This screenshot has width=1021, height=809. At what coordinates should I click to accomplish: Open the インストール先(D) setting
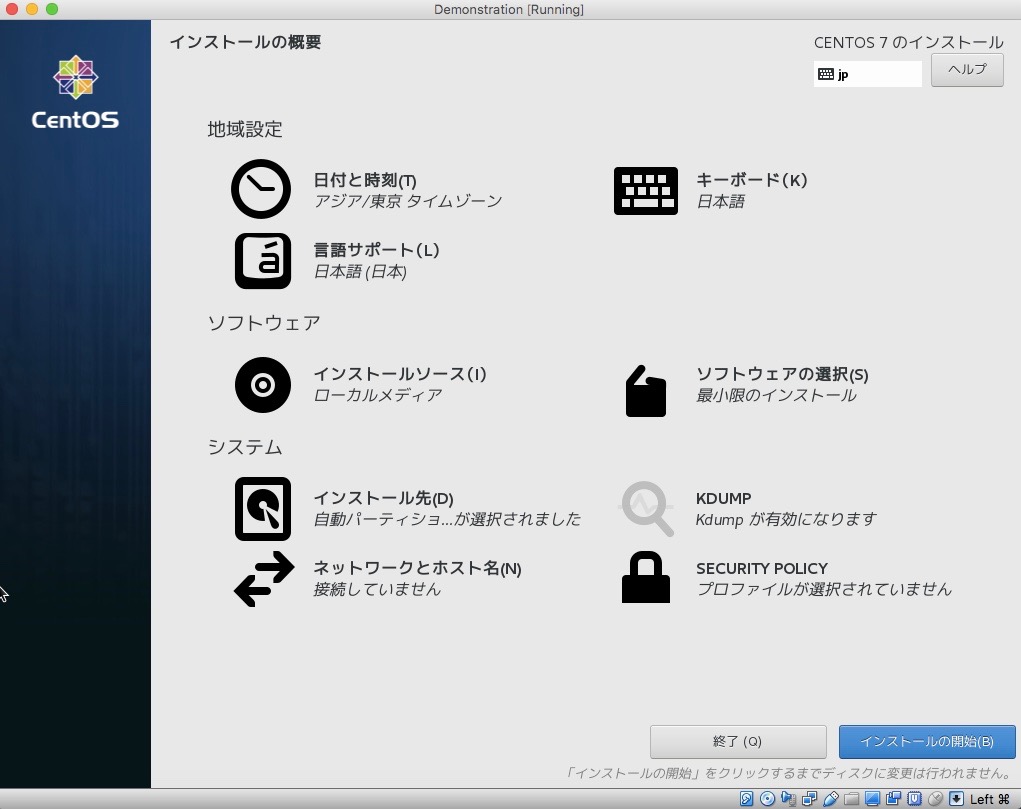click(384, 498)
